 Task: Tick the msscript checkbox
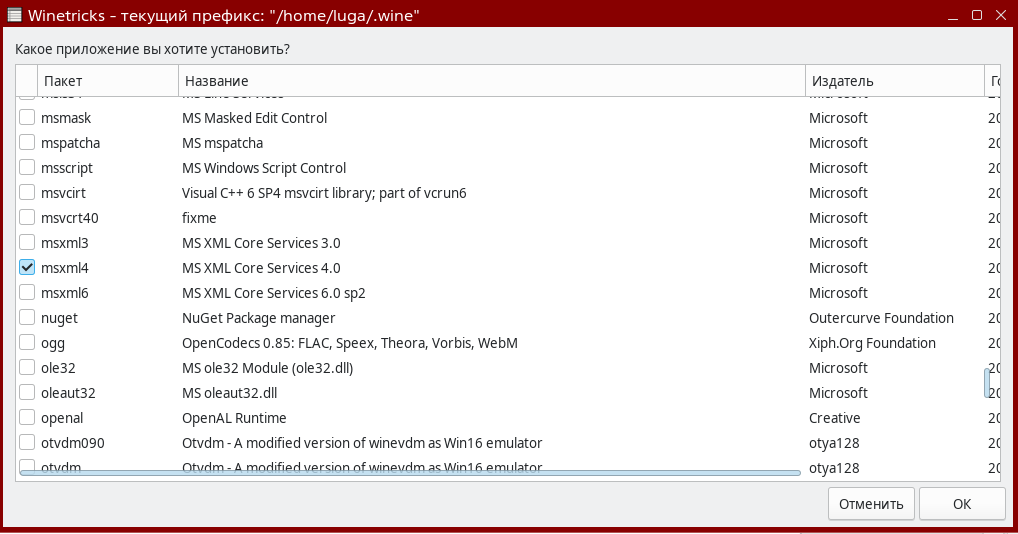click(27, 167)
